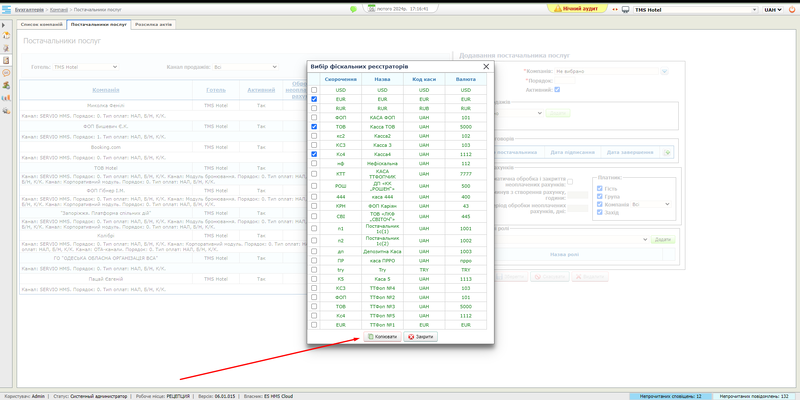Open the bar chart reports sidebar icon
Image resolution: width=800 pixels, height=400 pixels.
tap(7, 97)
